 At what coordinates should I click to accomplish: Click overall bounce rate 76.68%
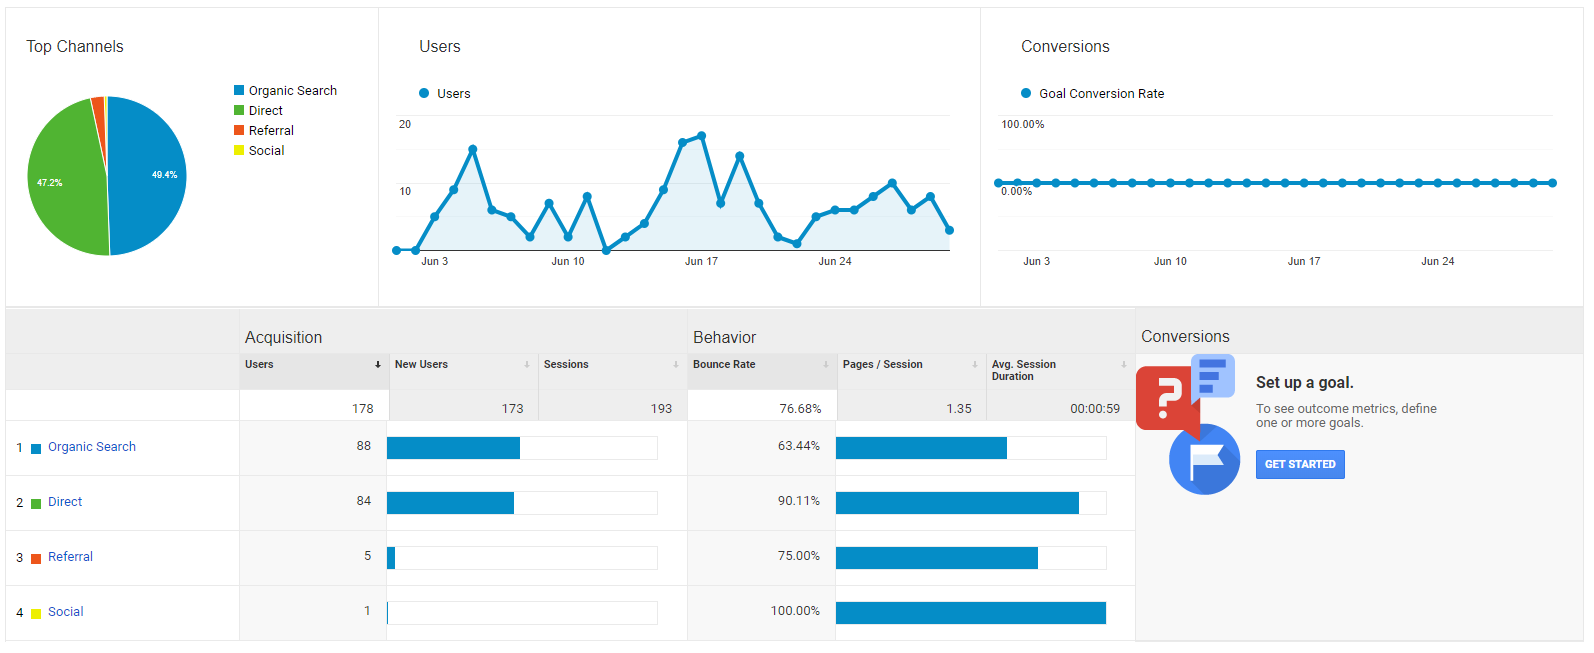coord(800,409)
